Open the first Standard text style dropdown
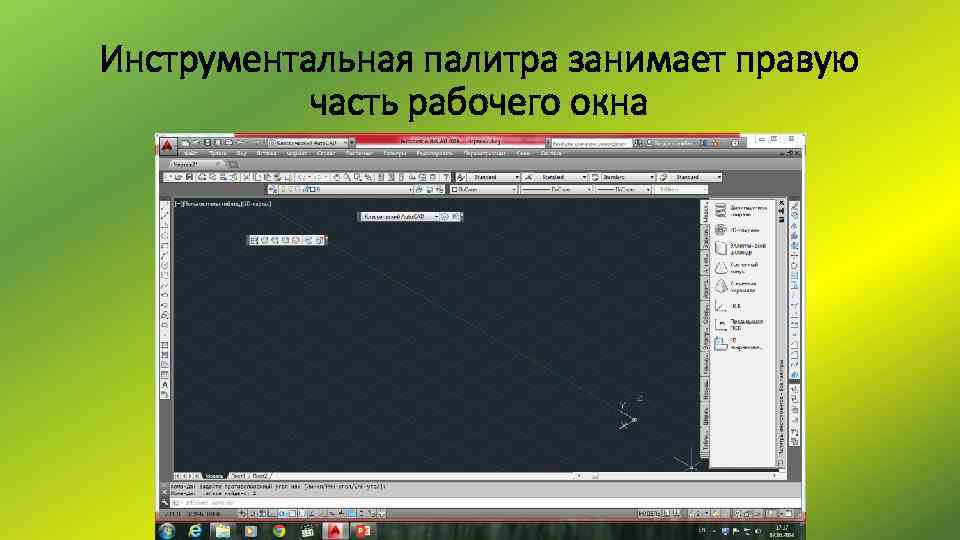 point(493,177)
